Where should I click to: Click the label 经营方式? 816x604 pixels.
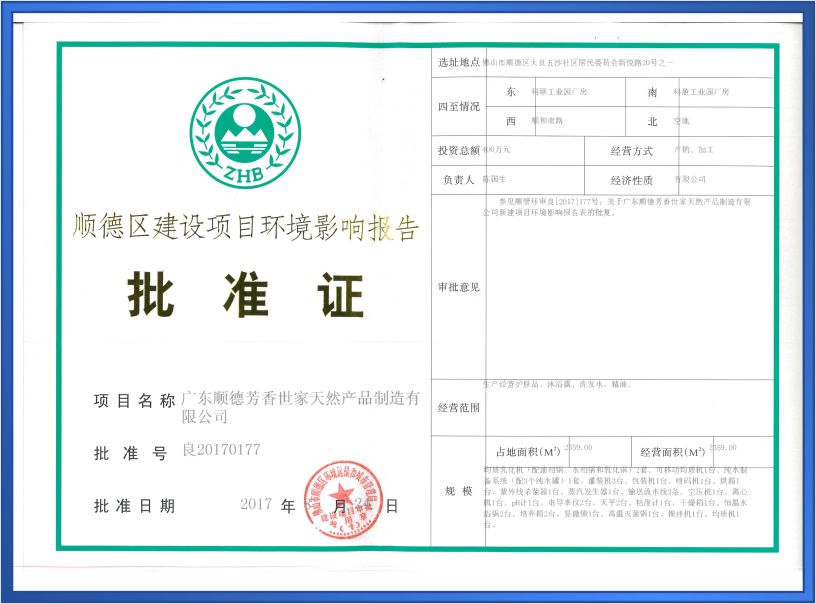point(632,151)
